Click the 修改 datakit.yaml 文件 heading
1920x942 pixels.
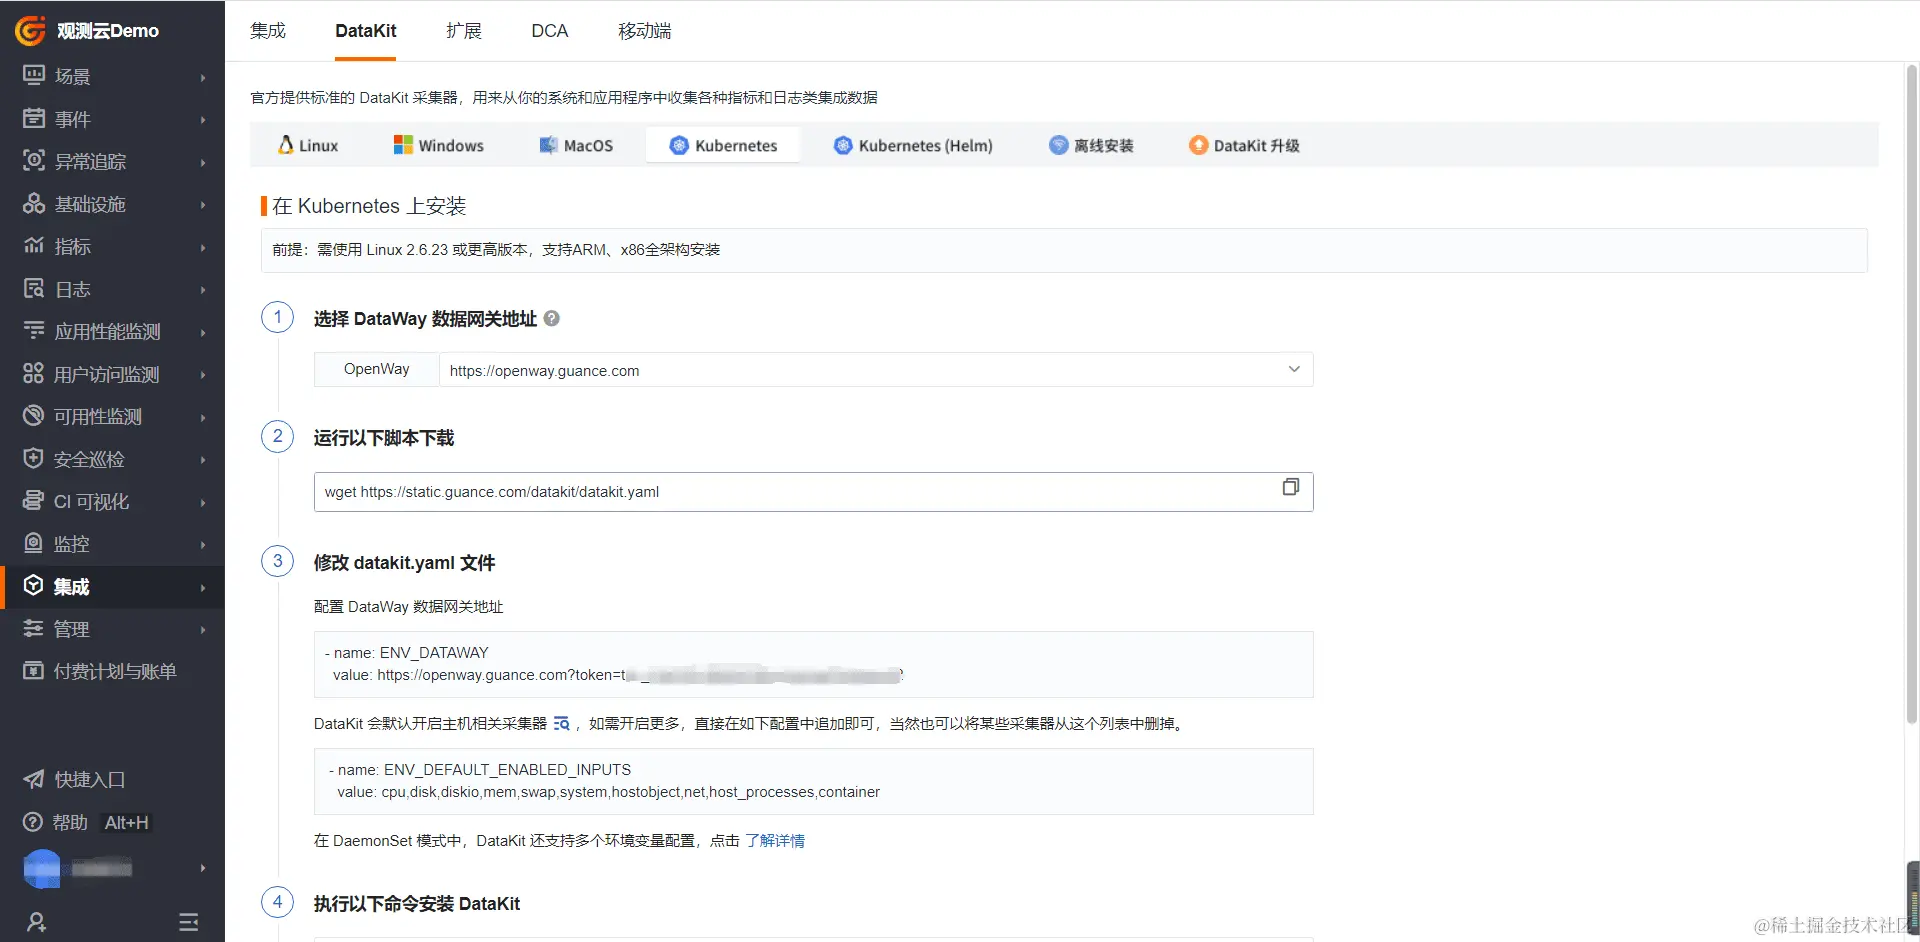tap(404, 563)
